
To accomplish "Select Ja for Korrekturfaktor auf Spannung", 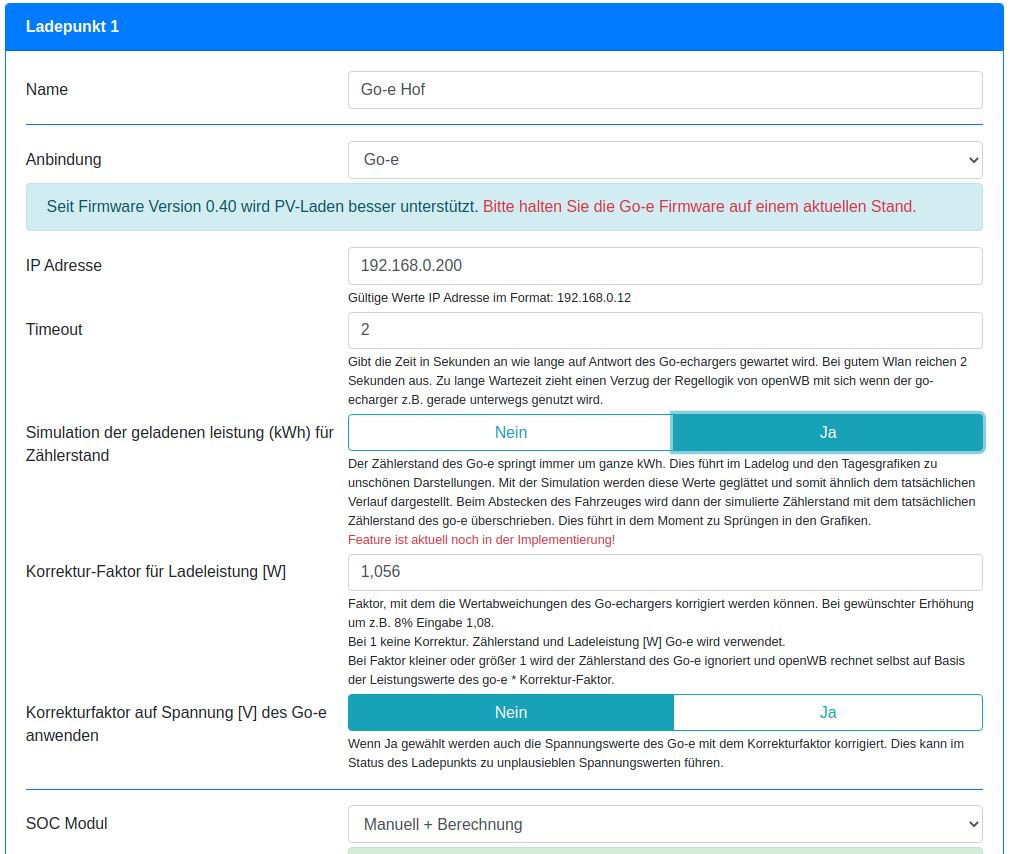I will [x=828, y=712].
